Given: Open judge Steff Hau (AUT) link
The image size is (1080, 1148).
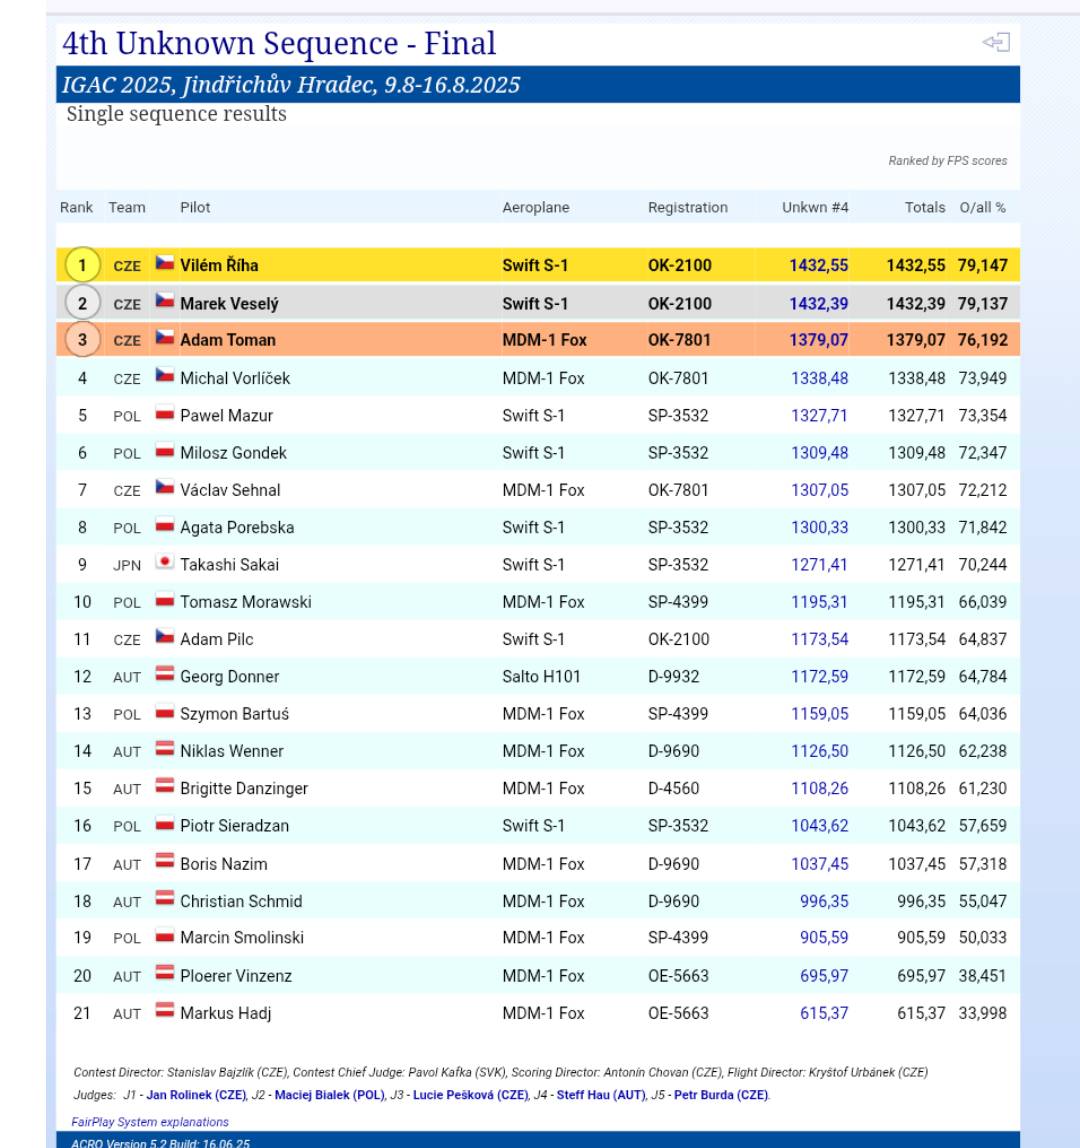Looking at the screenshot, I should point(600,1094).
